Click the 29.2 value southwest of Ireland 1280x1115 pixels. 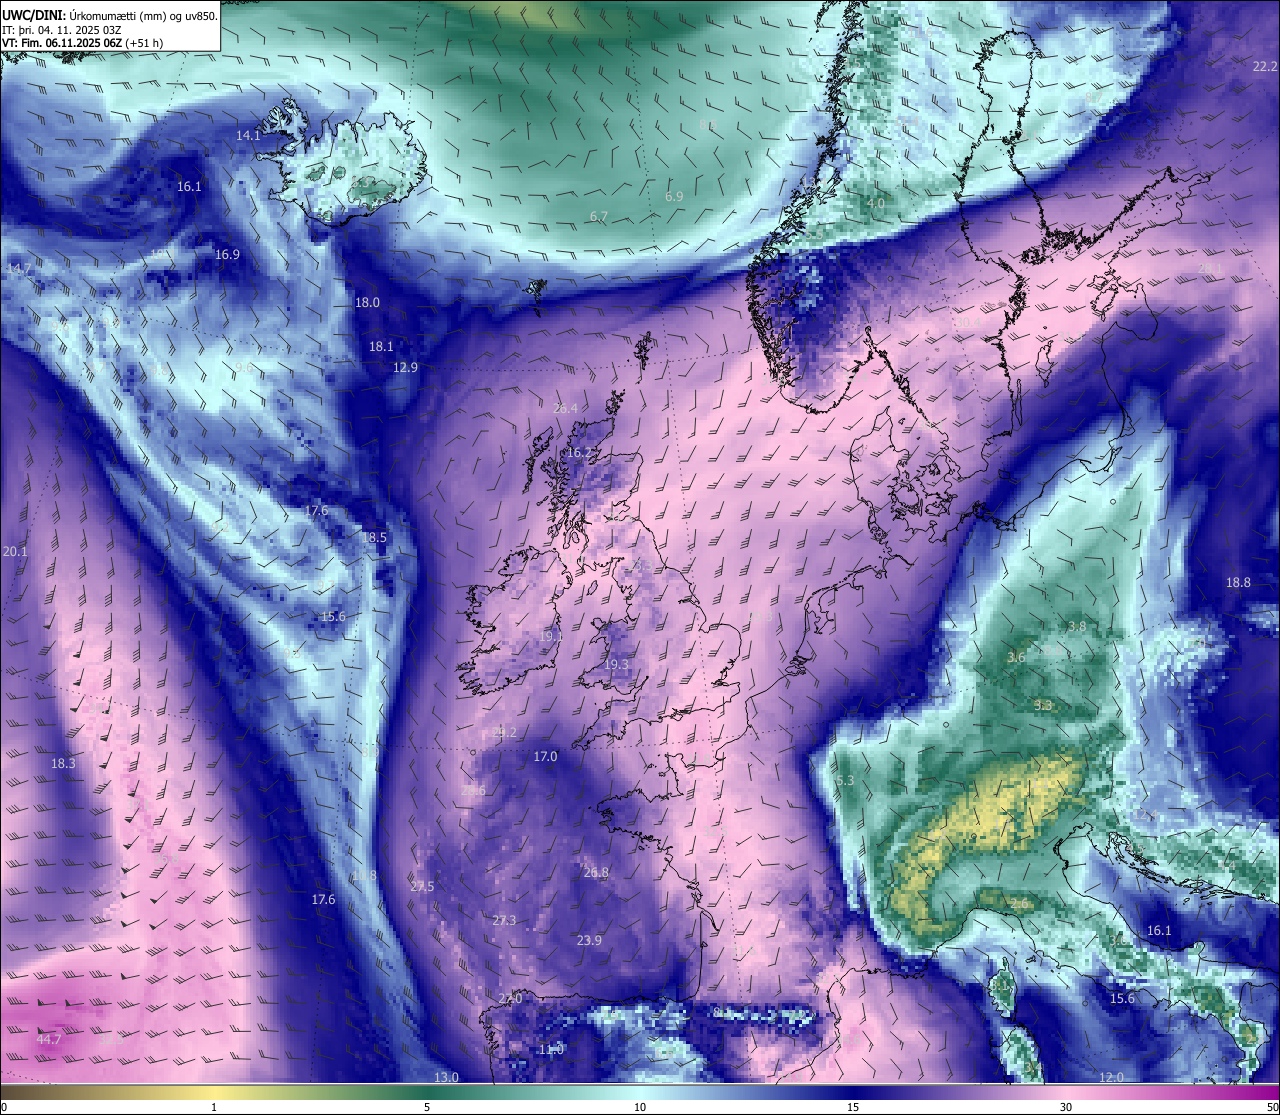click(504, 733)
